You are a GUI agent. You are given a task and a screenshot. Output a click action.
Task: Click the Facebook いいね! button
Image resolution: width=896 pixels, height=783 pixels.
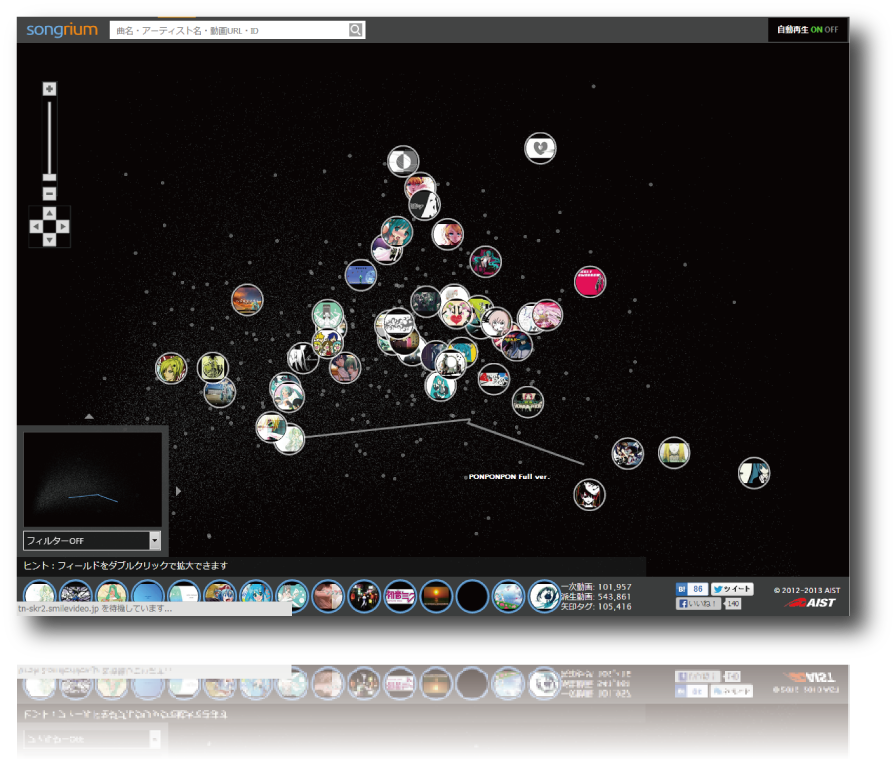pyautogui.click(x=699, y=604)
